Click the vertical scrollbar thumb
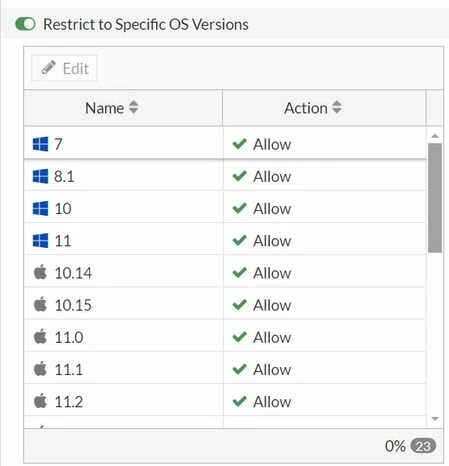The height and width of the screenshot is (466, 449). (435, 198)
